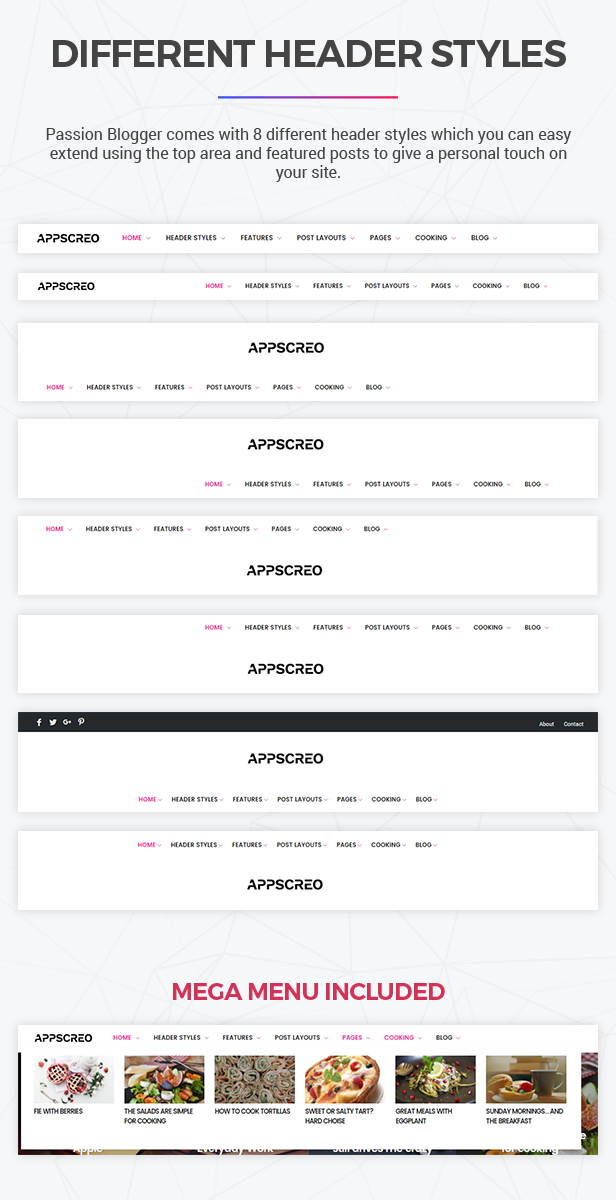The width and height of the screenshot is (616, 1200).
Task: Select the Pie with Berries post thumbnail
Action: 74,1079
